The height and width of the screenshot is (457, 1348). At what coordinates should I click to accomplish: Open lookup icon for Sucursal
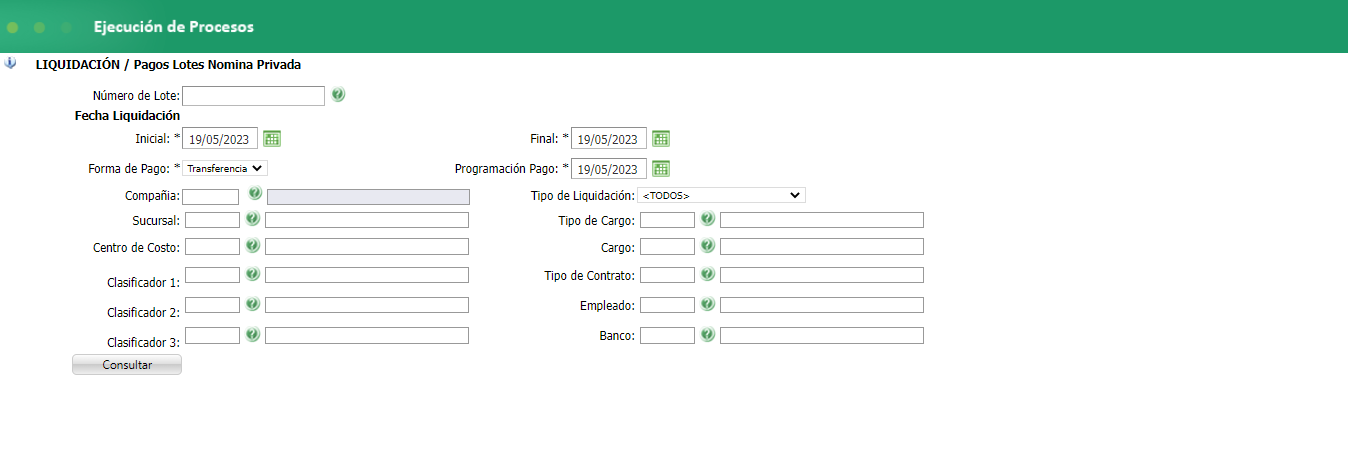253,218
